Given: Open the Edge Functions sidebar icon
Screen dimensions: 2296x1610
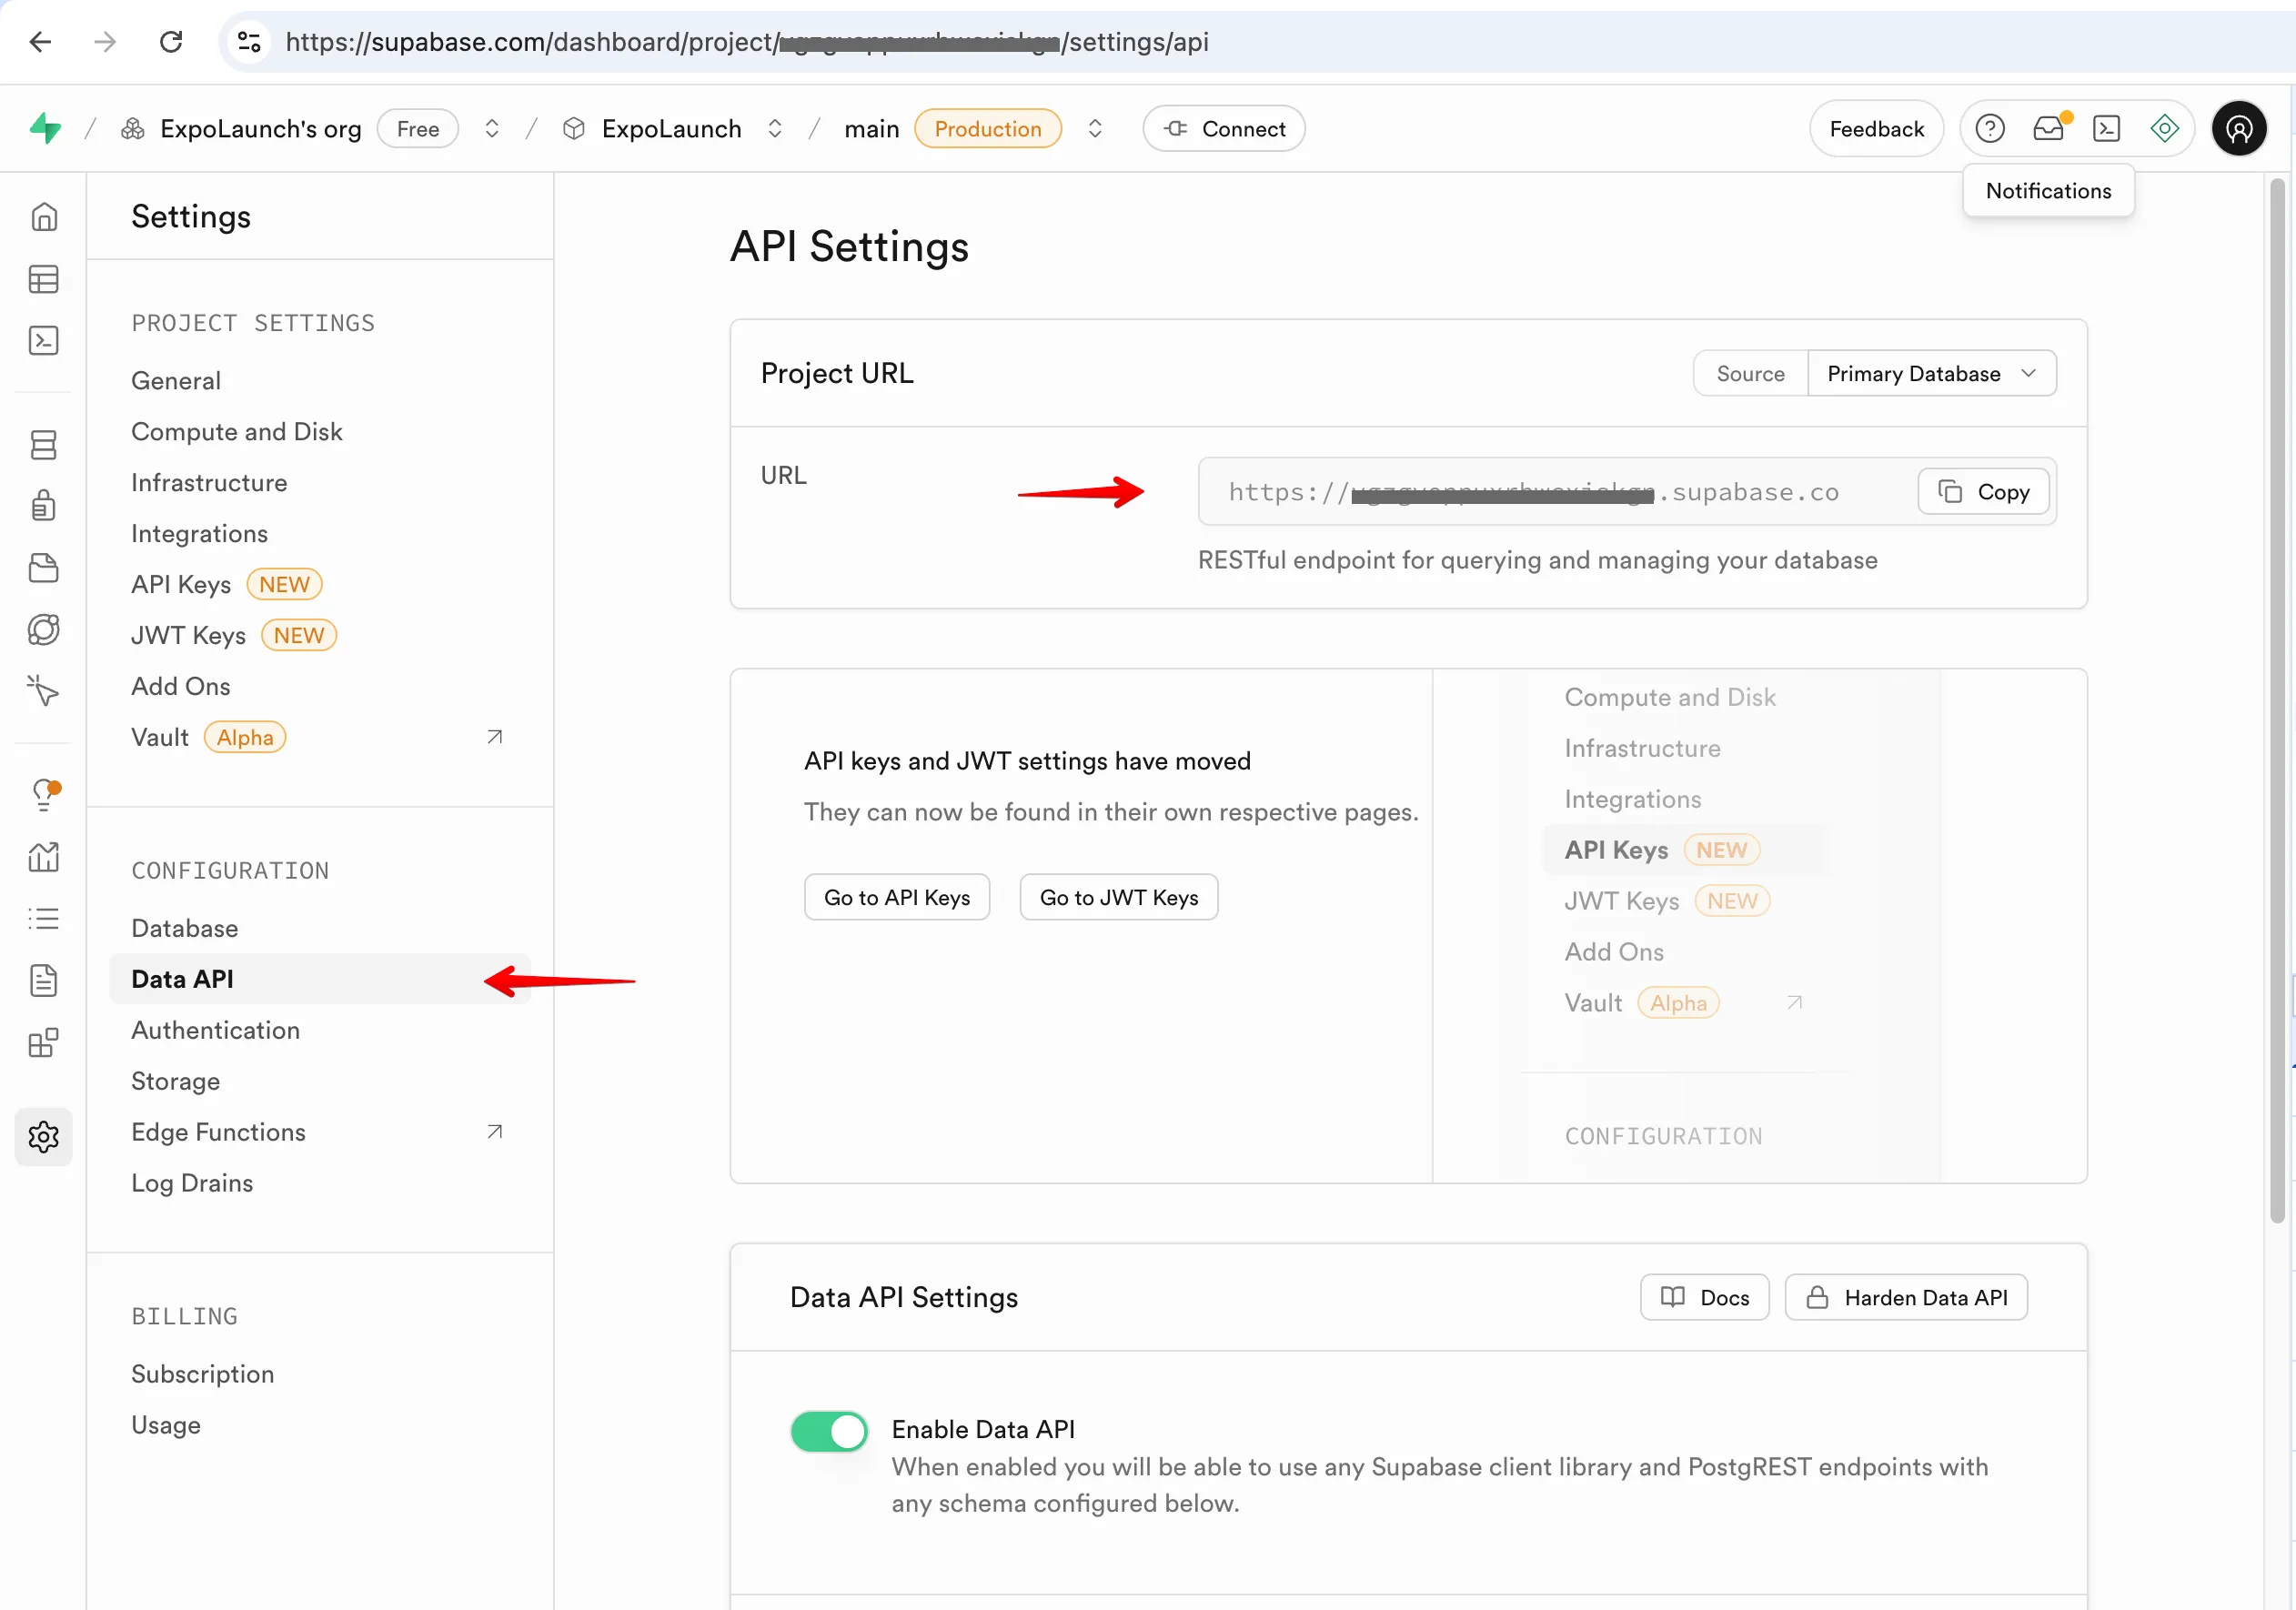Looking at the screenshot, I should [44, 630].
